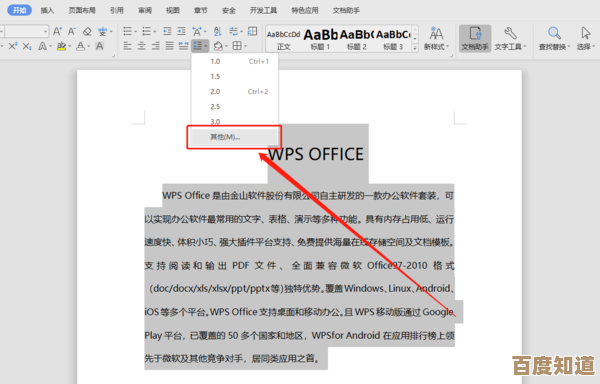The image size is (600, 384).
Task: Expand the shading dropdown arrow
Action: point(227,47)
